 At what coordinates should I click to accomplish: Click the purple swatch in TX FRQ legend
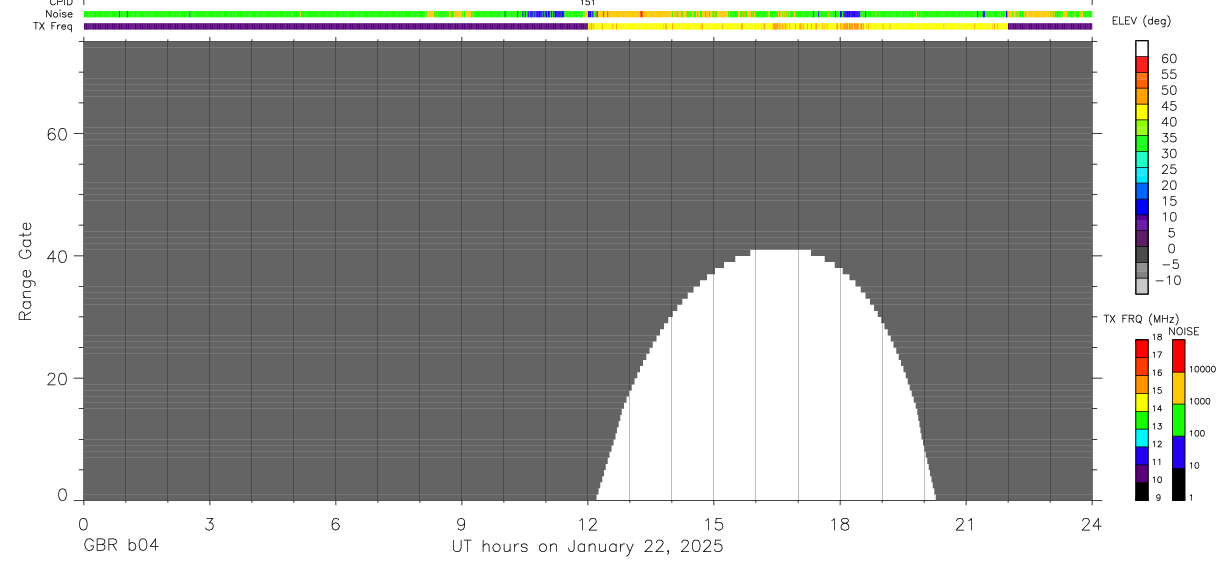tap(1142, 474)
